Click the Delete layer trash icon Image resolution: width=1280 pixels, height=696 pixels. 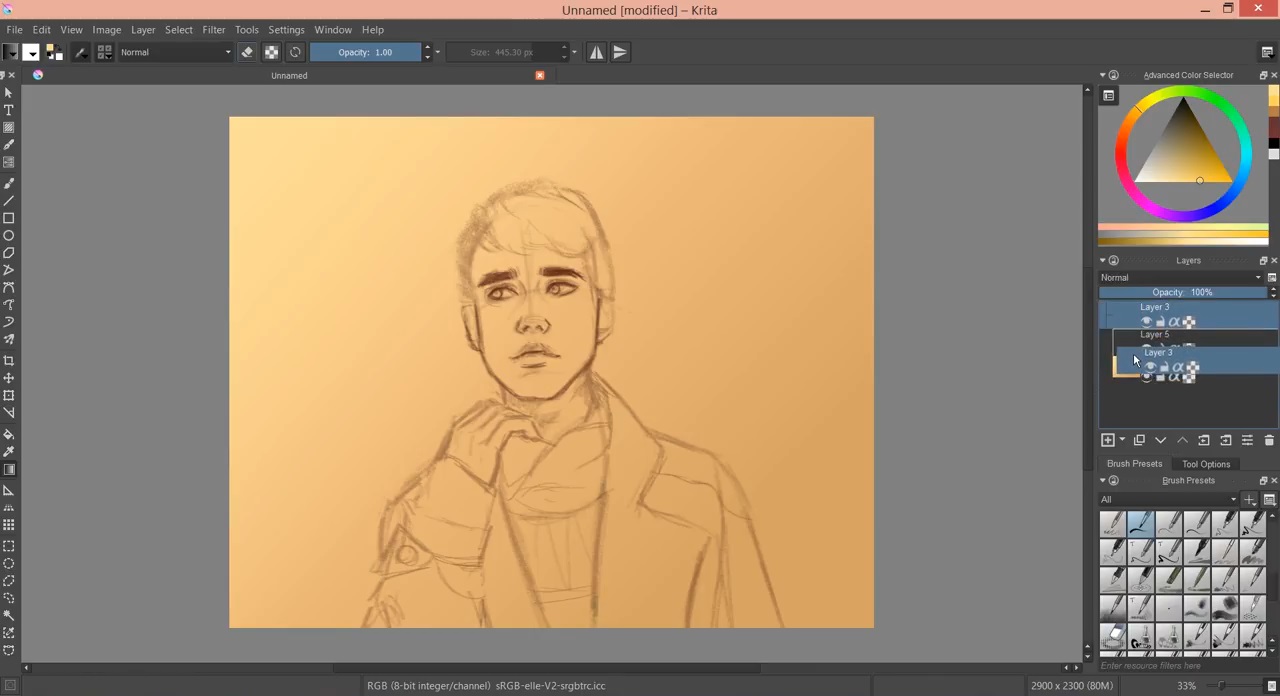1269,440
